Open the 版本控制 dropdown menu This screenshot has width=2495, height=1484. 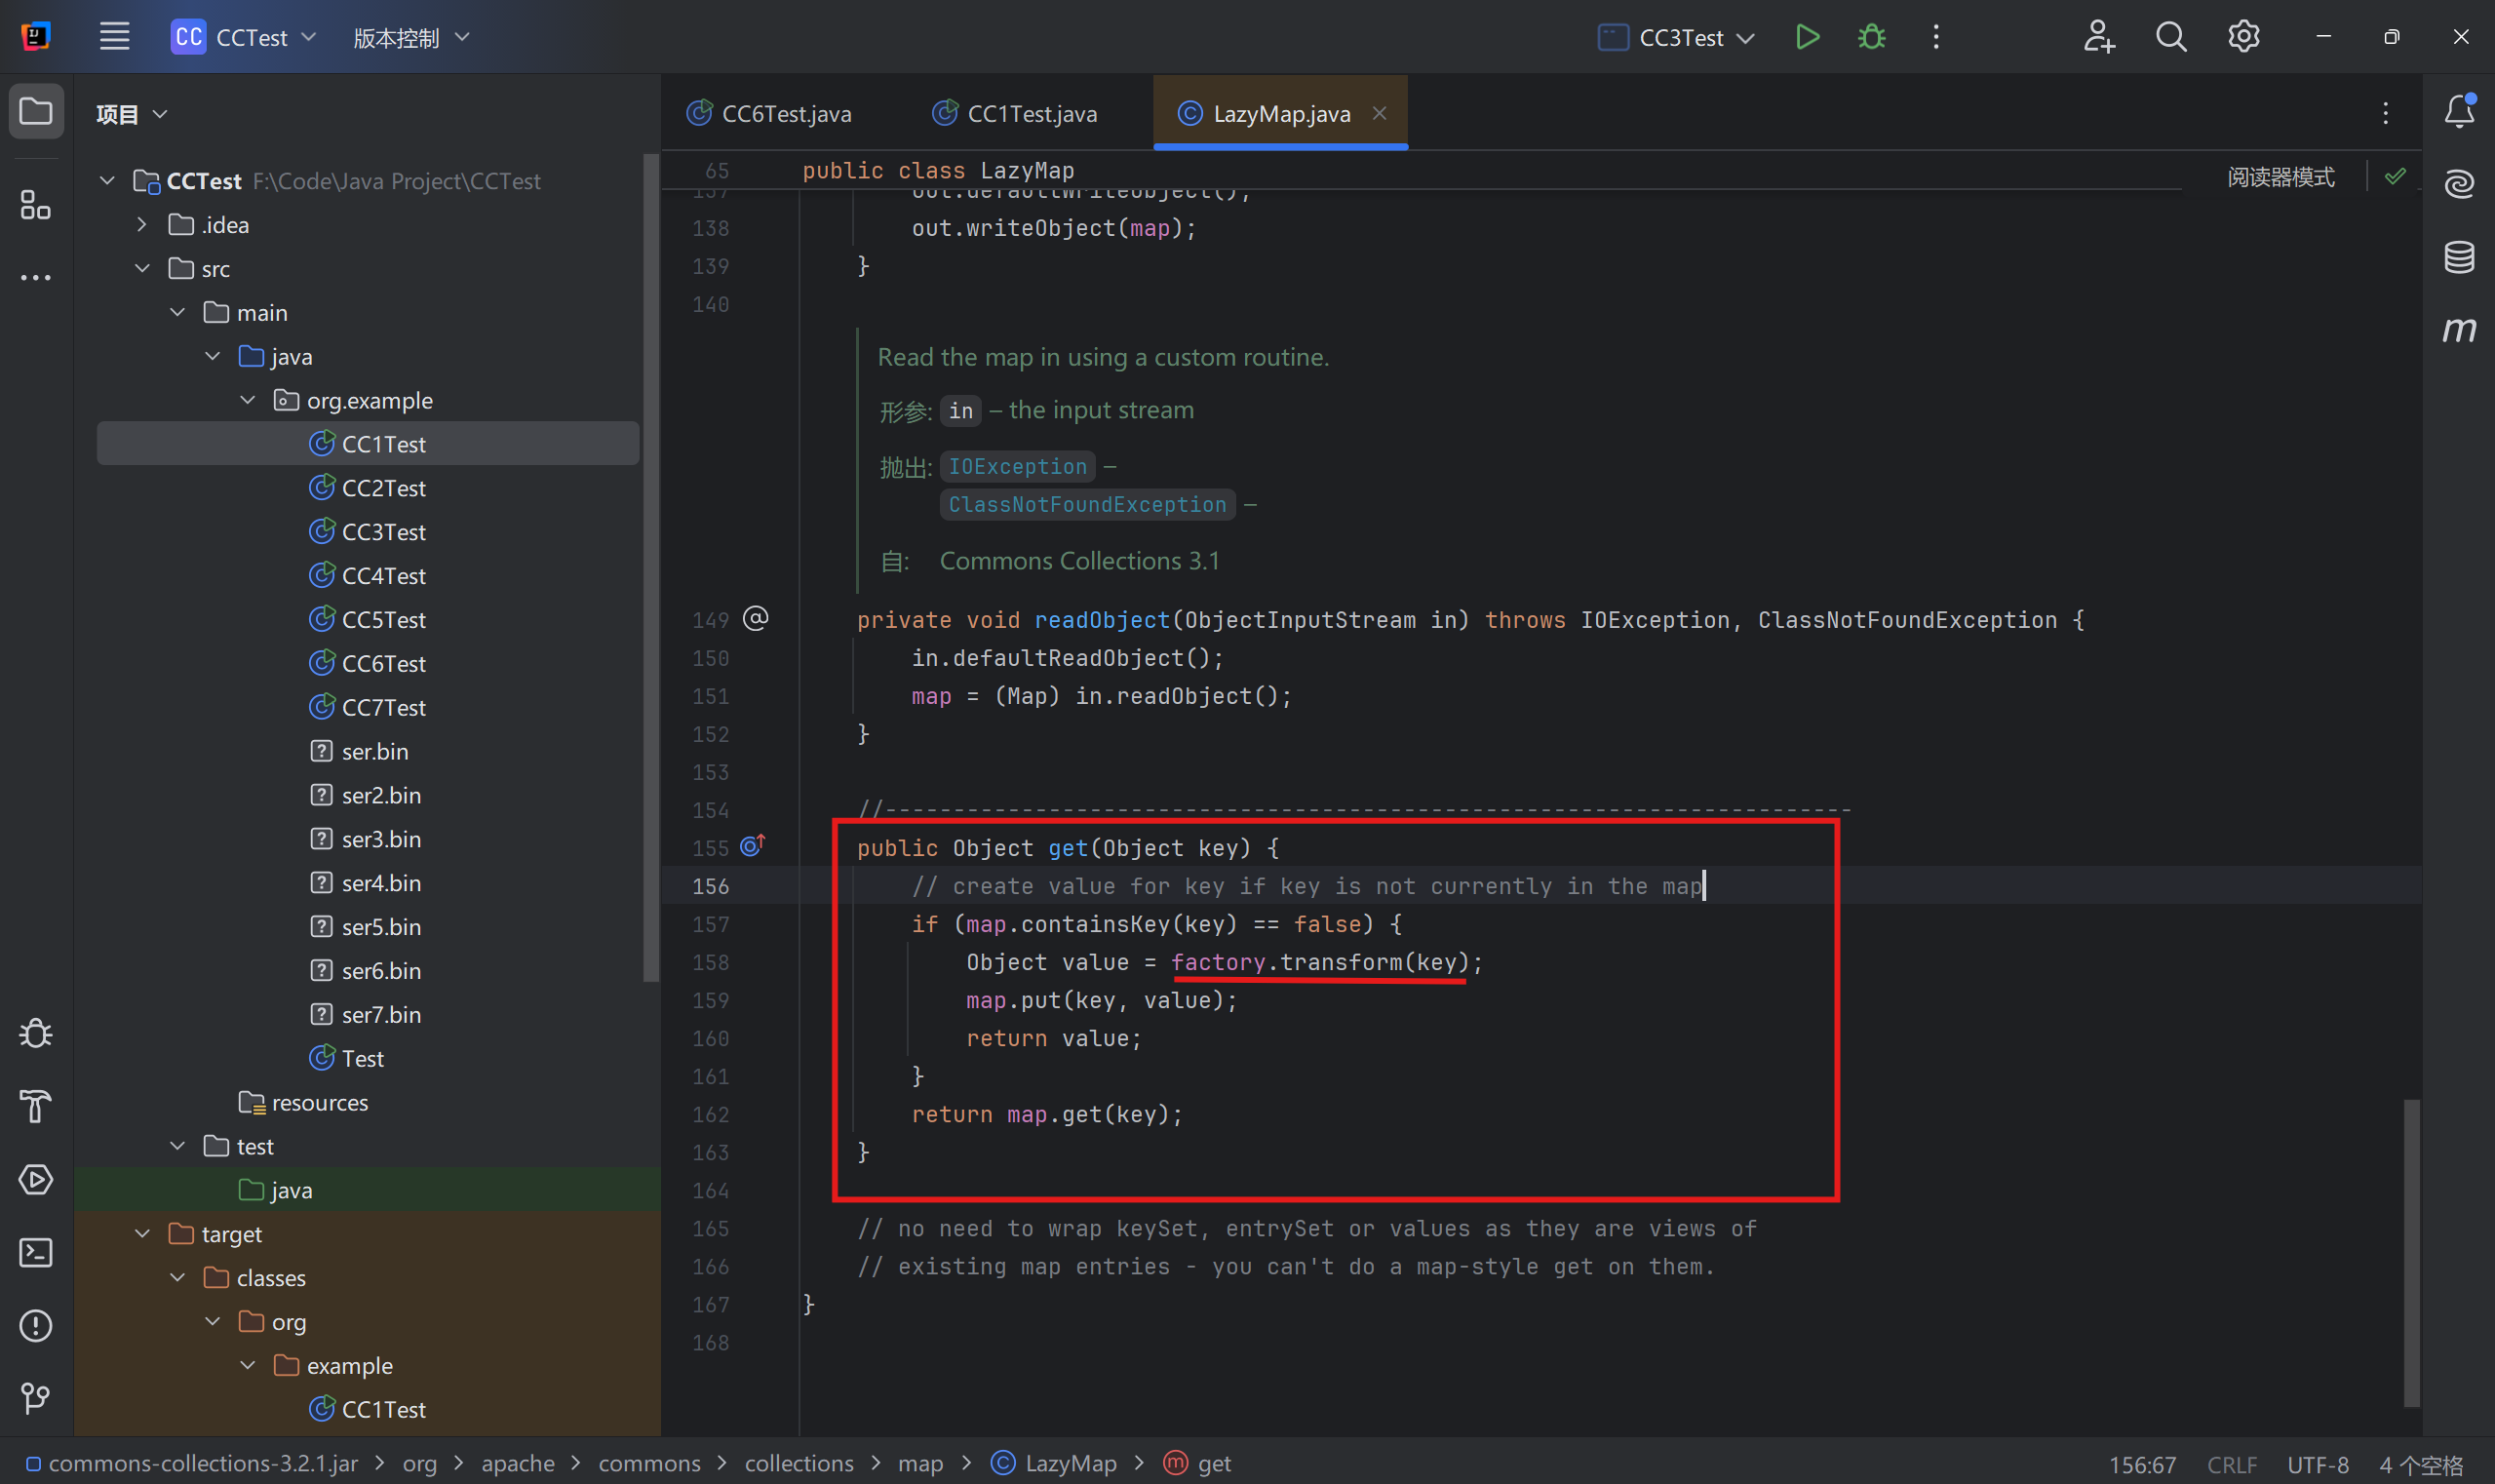click(410, 38)
